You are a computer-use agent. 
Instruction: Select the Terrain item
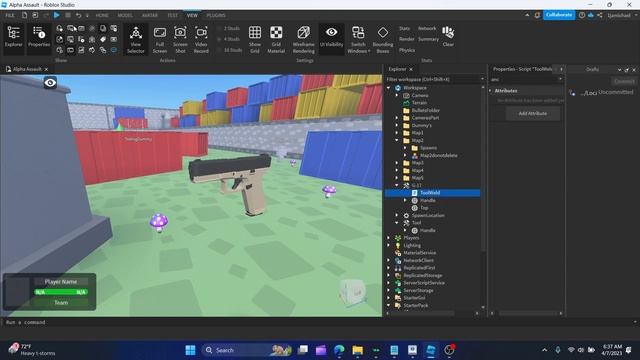click(x=419, y=103)
